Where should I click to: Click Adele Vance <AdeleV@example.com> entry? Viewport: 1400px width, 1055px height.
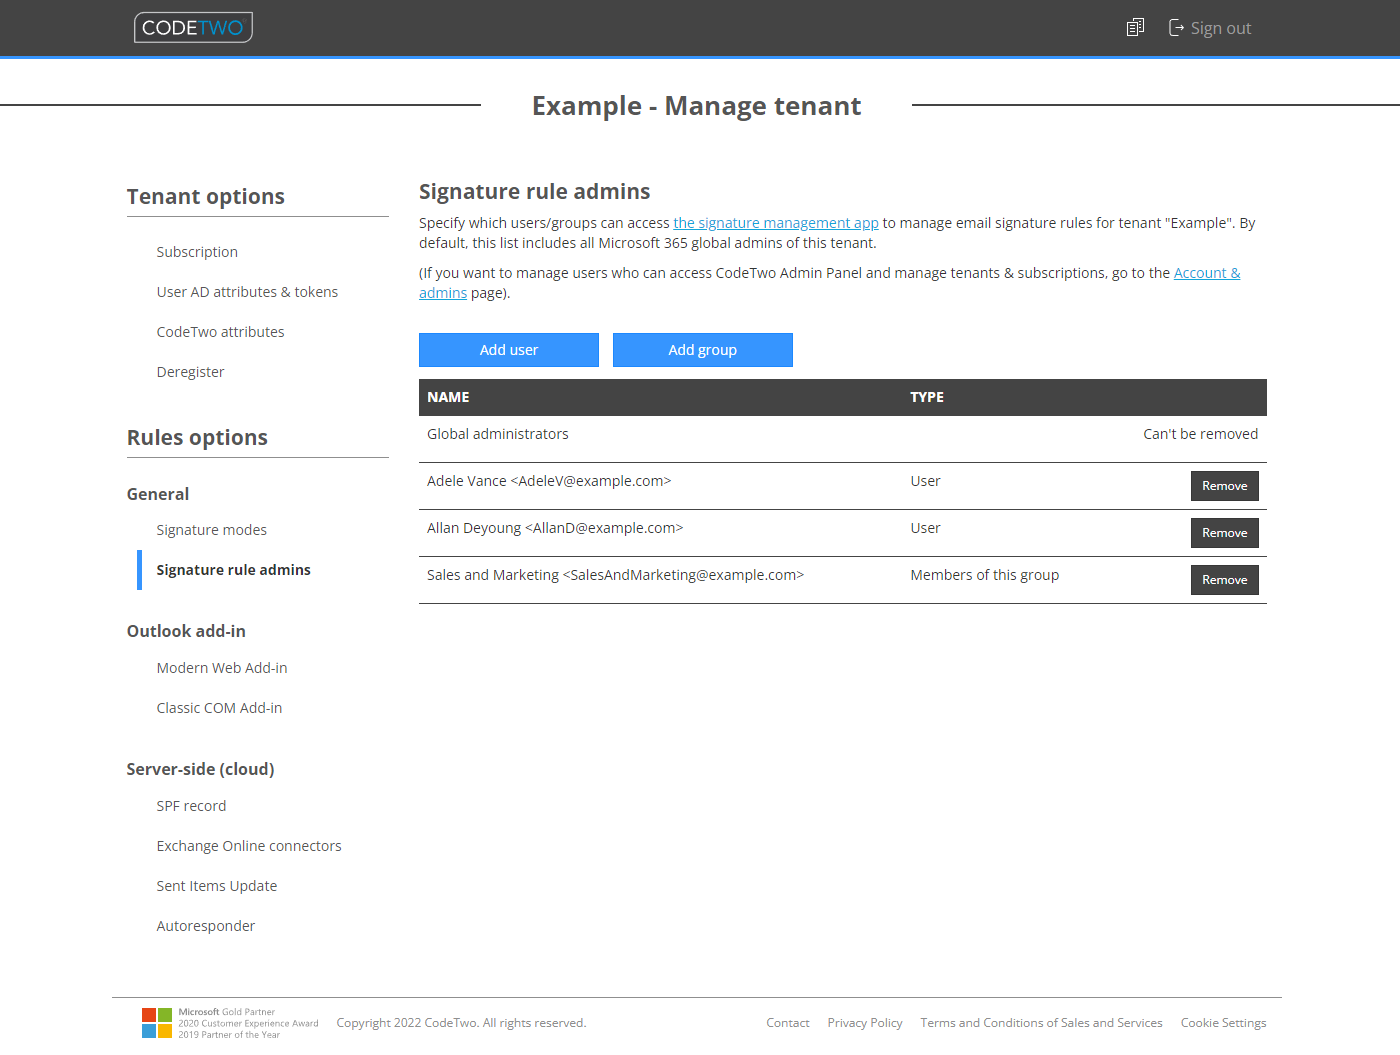(x=549, y=481)
